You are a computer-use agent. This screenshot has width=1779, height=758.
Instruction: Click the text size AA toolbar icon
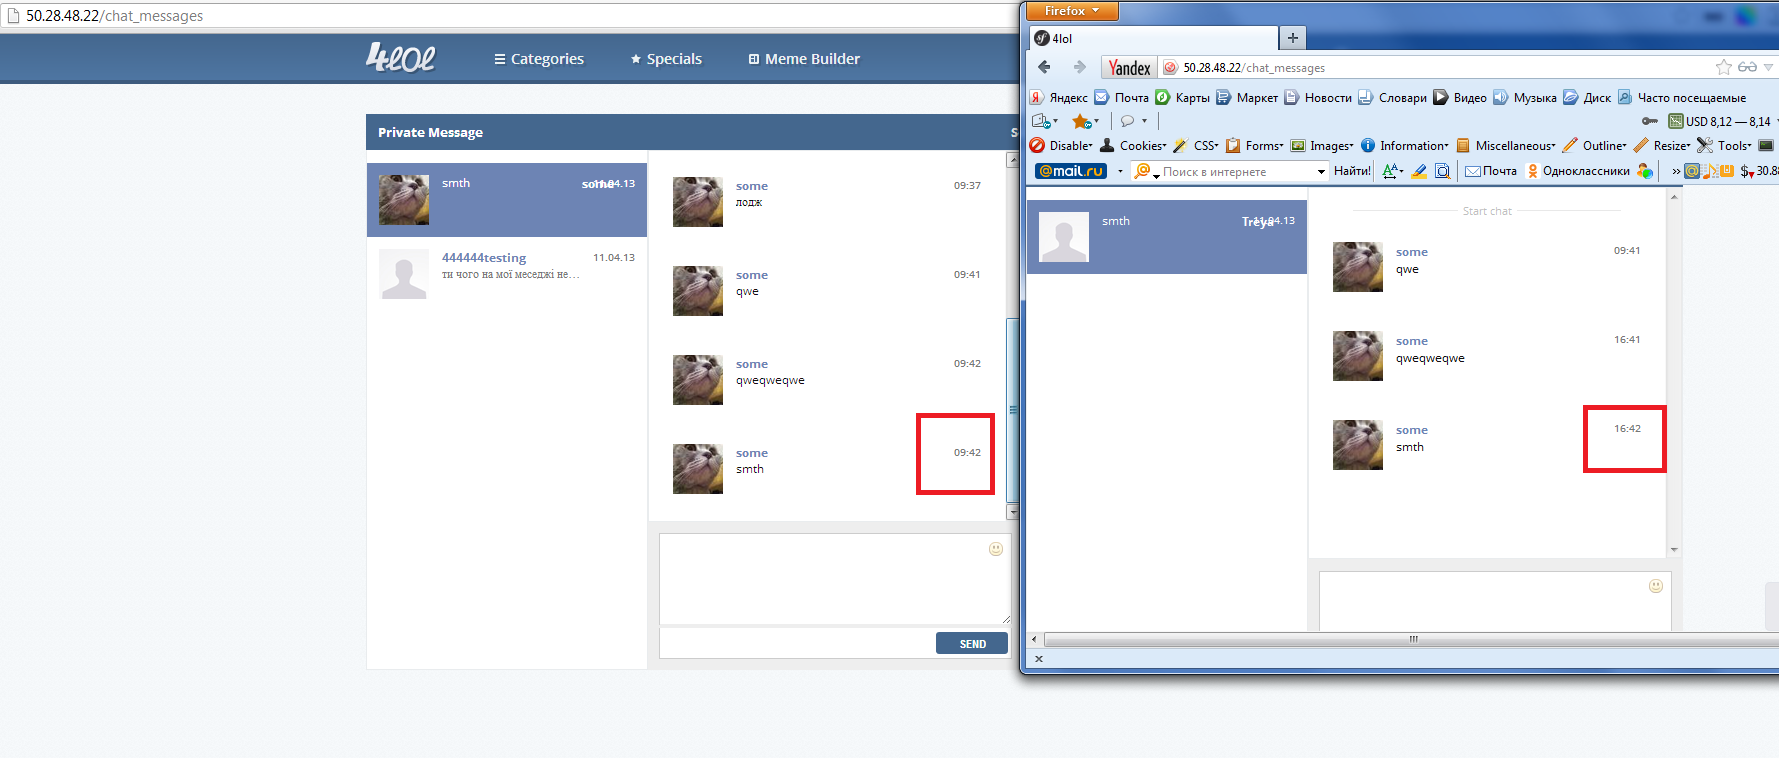[x=1392, y=171]
